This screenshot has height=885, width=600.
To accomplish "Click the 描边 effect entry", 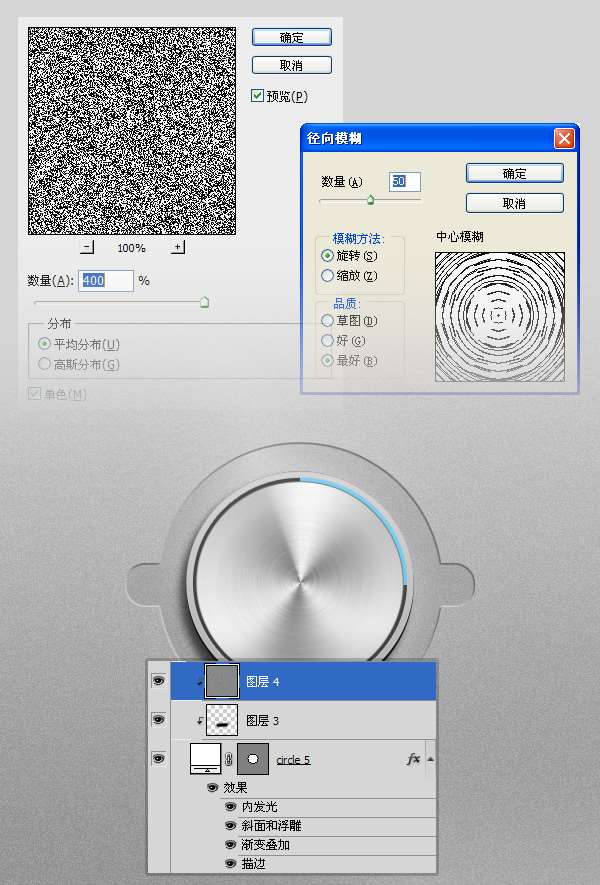I will click(x=253, y=864).
